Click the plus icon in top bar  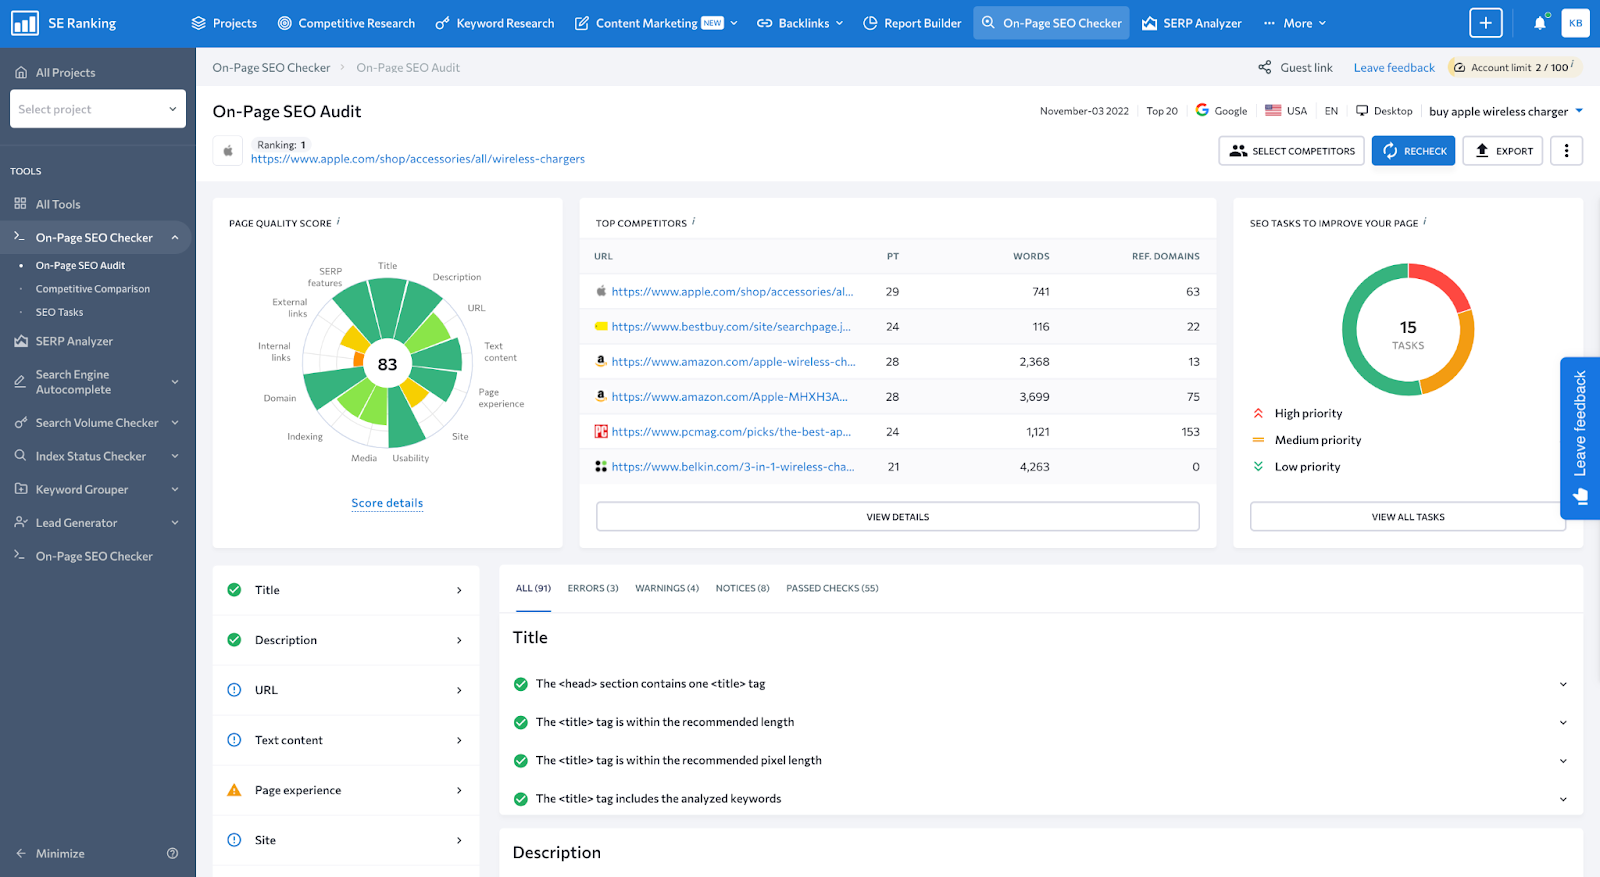(x=1485, y=23)
